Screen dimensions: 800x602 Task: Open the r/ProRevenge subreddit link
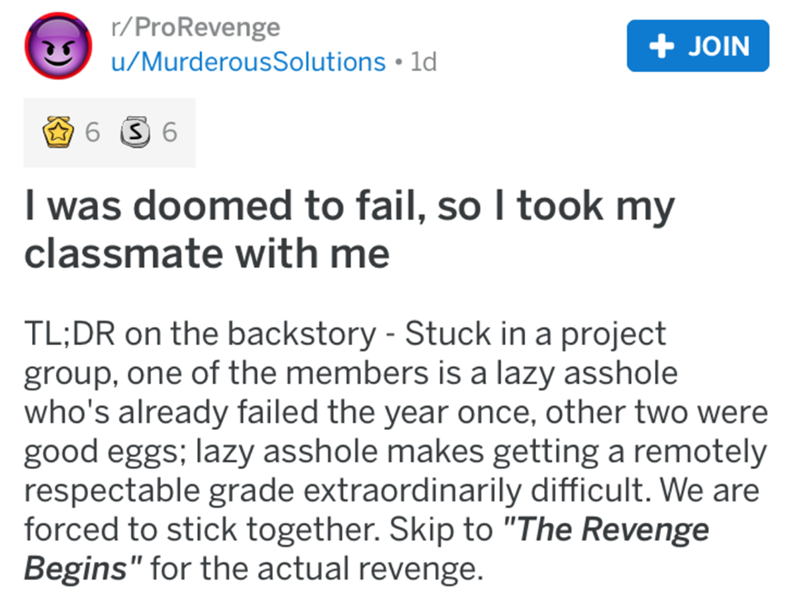tap(196, 27)
